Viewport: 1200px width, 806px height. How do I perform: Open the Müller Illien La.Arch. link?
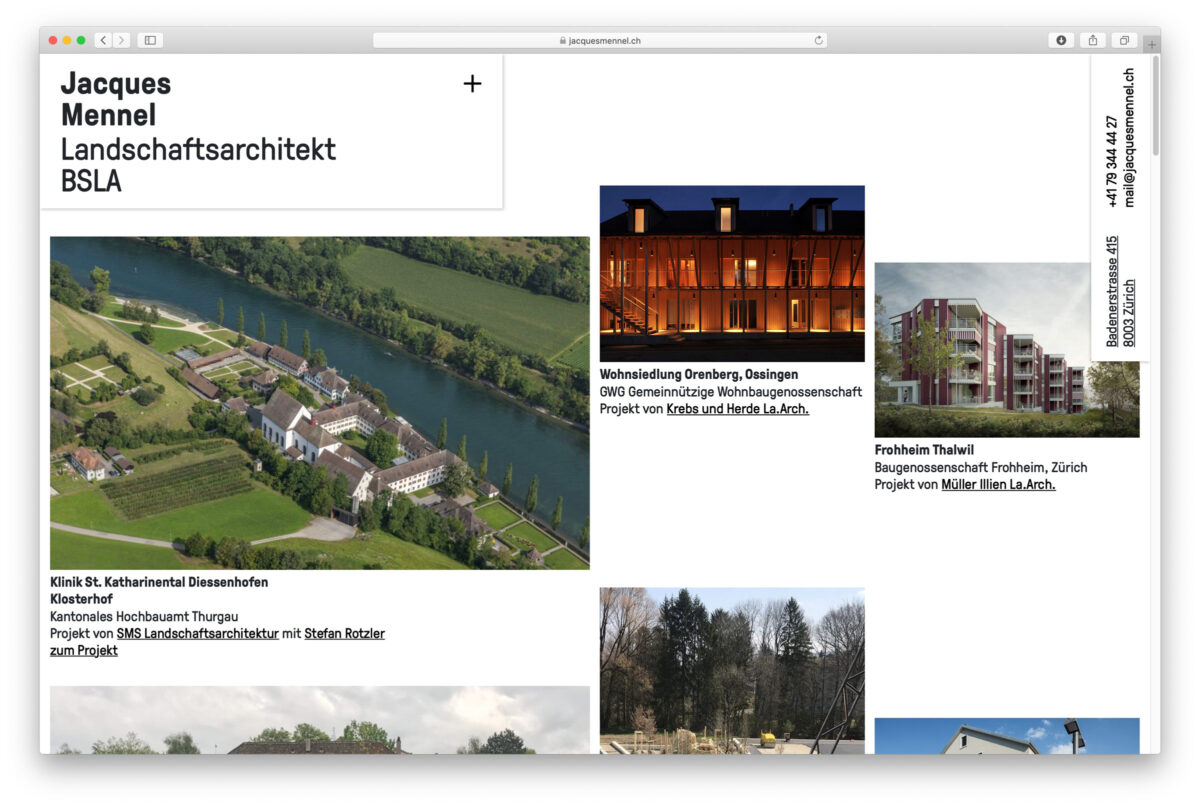click(998, 484)
